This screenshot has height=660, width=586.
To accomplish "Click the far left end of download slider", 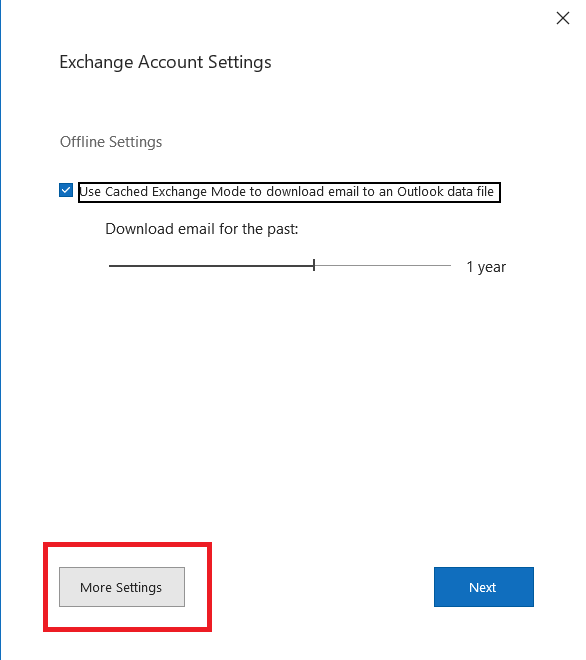I will point(111,266).
